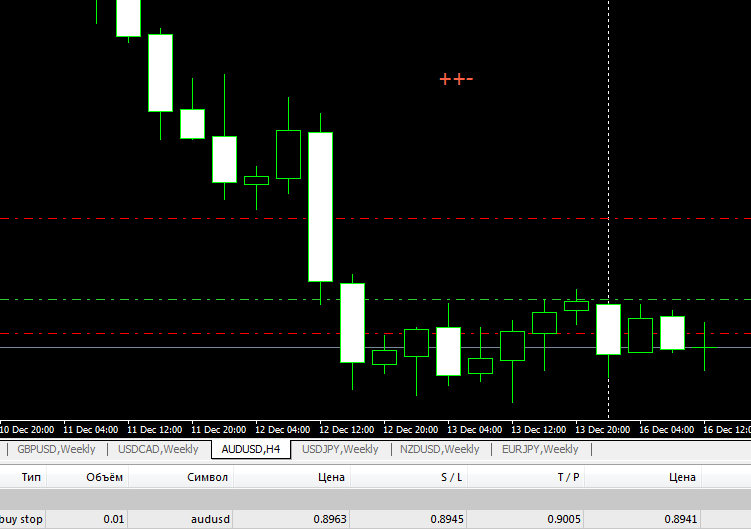Click the 0.8945 stop loss value
The image size is (751, 530).
click(x=409, y=519)
